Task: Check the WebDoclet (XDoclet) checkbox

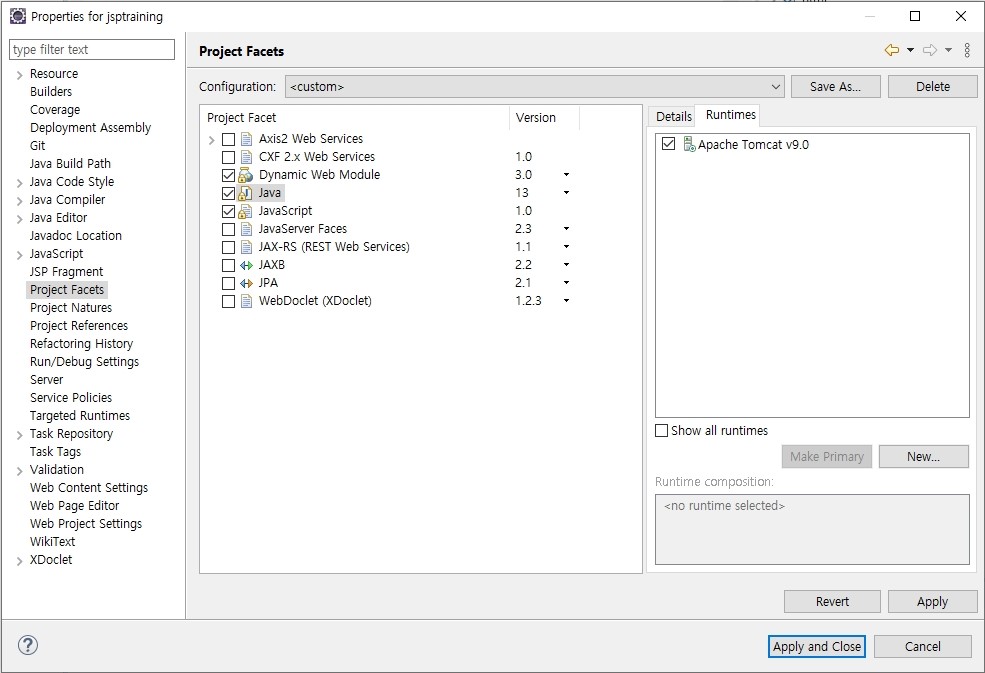Action: [x=229, y=301]
